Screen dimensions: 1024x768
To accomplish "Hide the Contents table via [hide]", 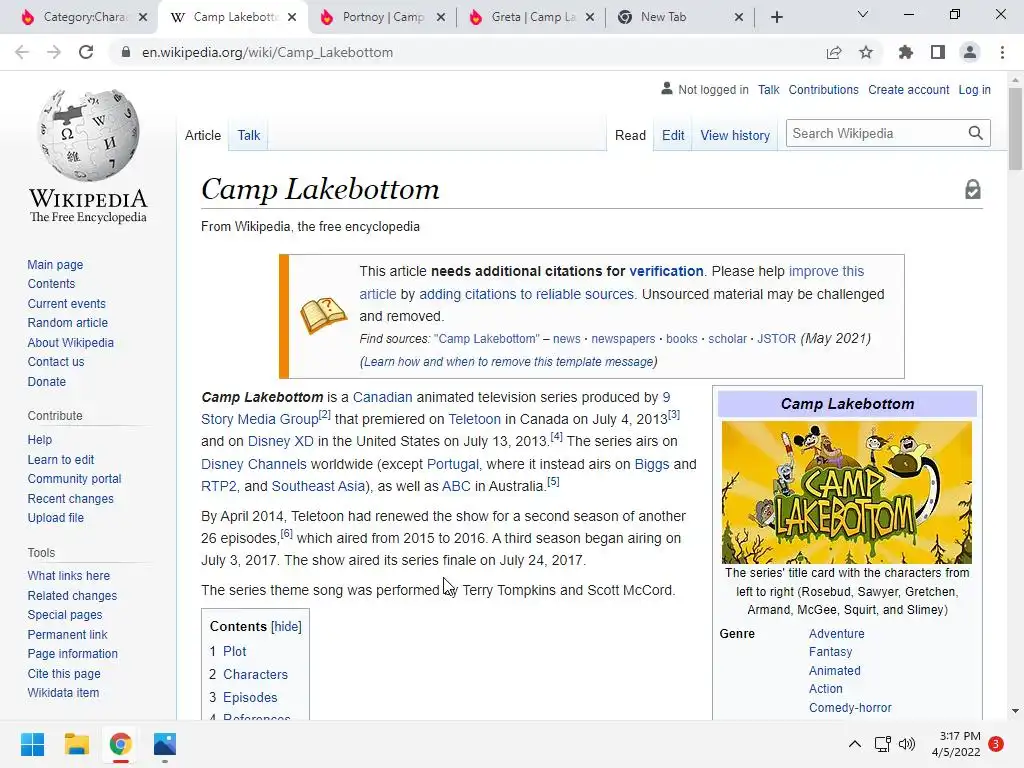I will coord(286,626).
